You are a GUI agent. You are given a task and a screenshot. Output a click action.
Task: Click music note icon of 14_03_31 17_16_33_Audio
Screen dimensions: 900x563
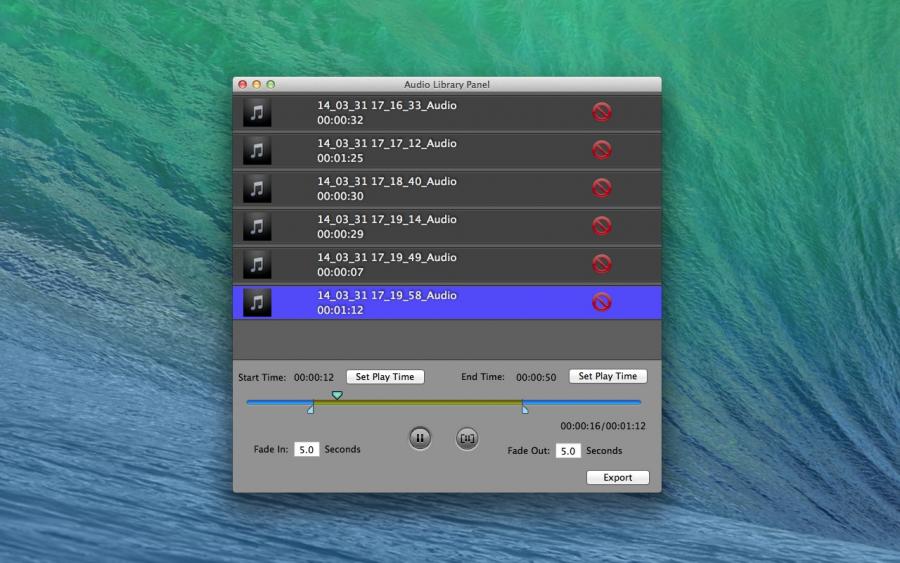257,112
